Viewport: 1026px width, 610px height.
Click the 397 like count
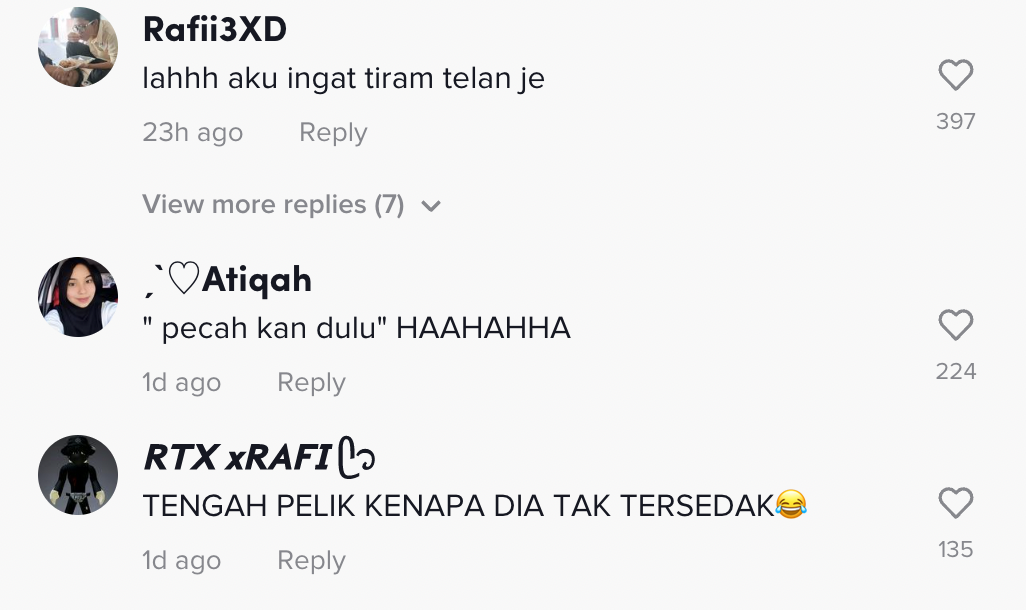955,121
